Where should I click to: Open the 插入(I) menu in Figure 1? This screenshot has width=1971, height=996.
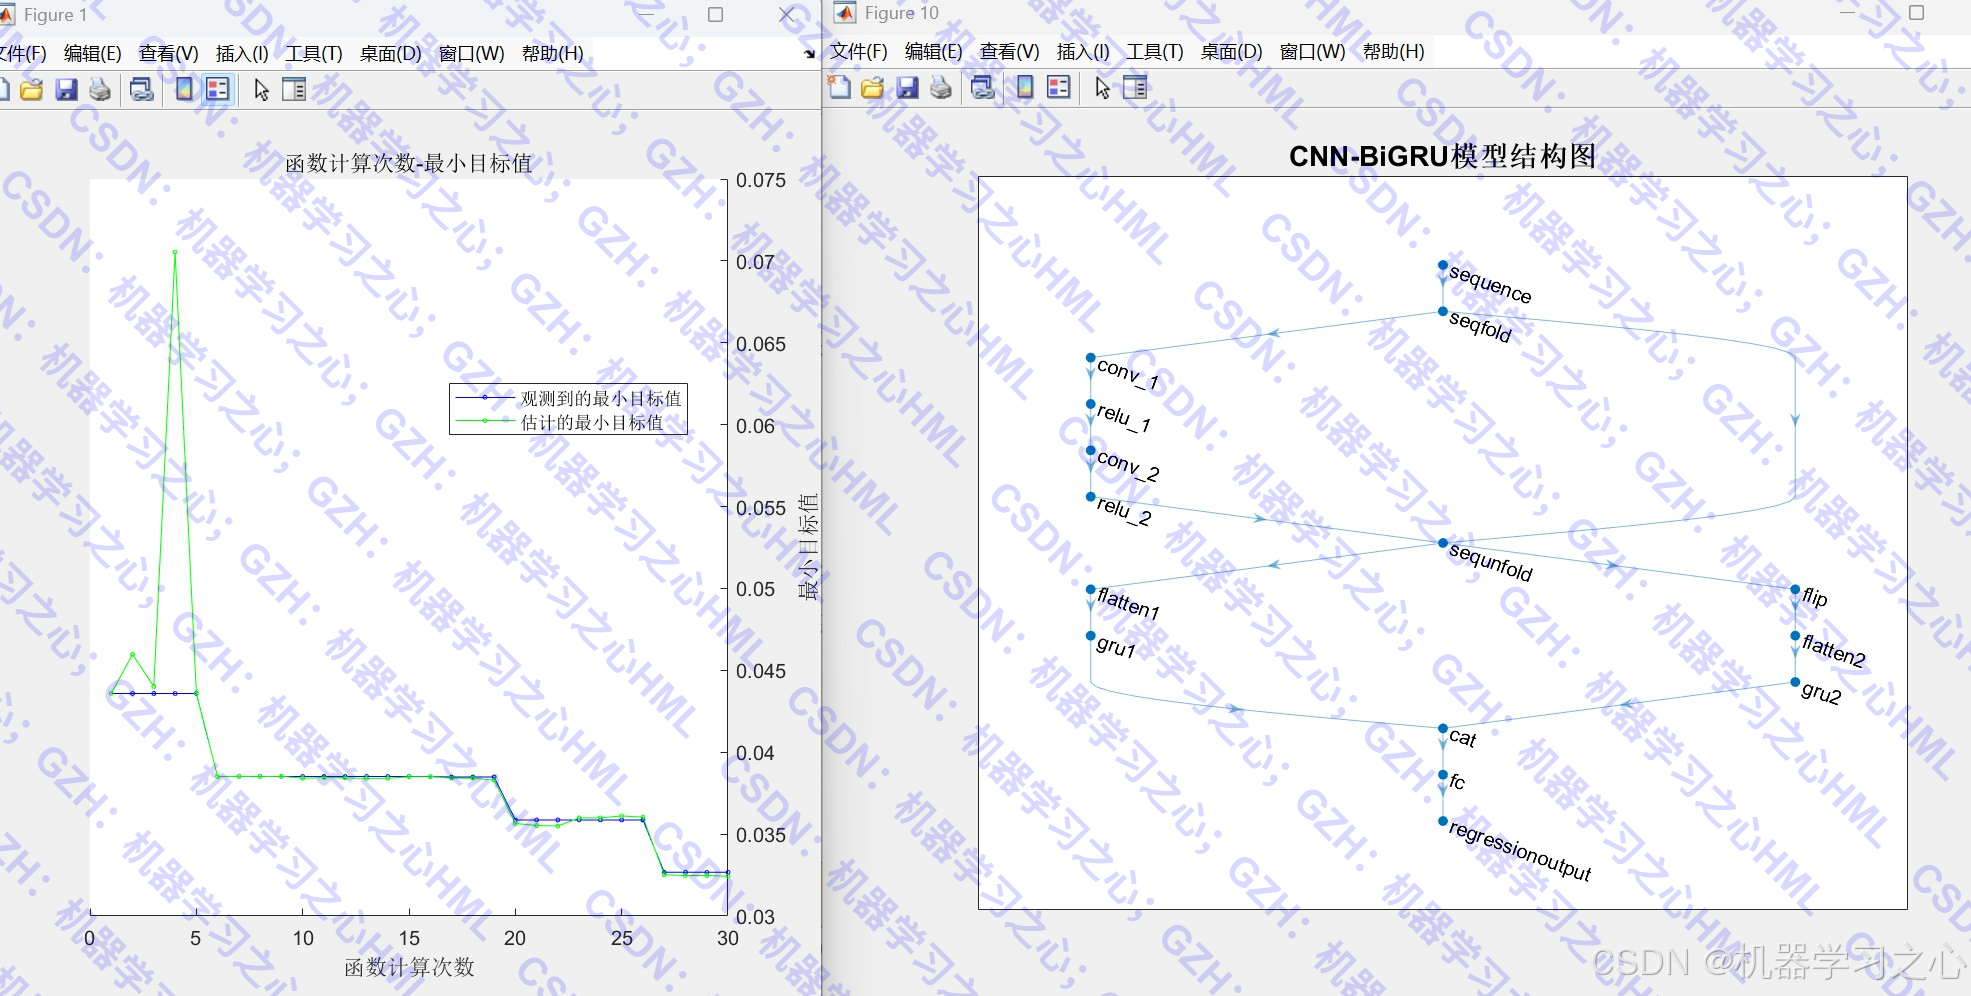coord(242,53)
